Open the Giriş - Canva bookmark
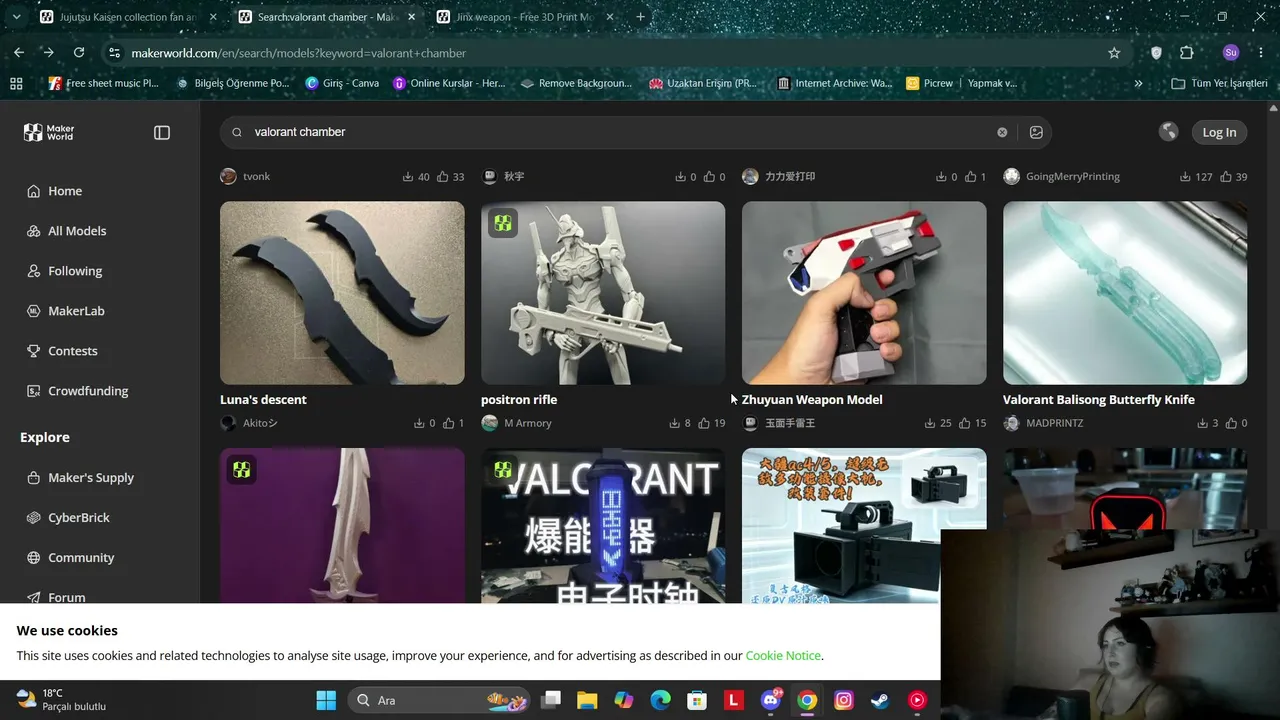The width and height of the screenshot is (1280, 720). pyautogui.click(x=342, y=83)
